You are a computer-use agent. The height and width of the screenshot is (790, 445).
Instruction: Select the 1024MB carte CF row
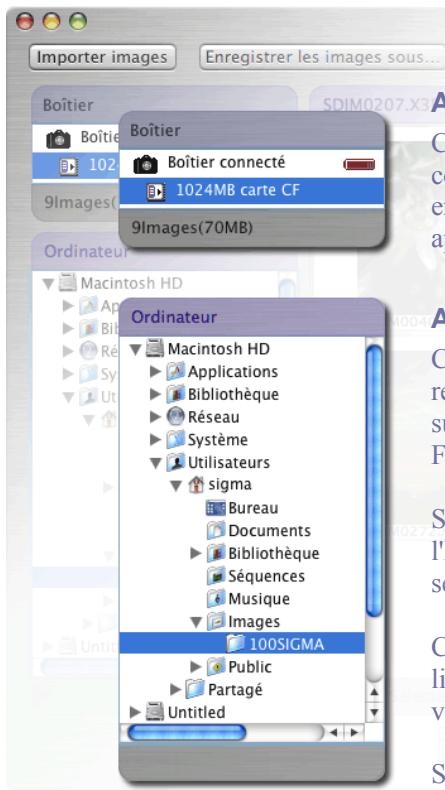coord(252,190)
